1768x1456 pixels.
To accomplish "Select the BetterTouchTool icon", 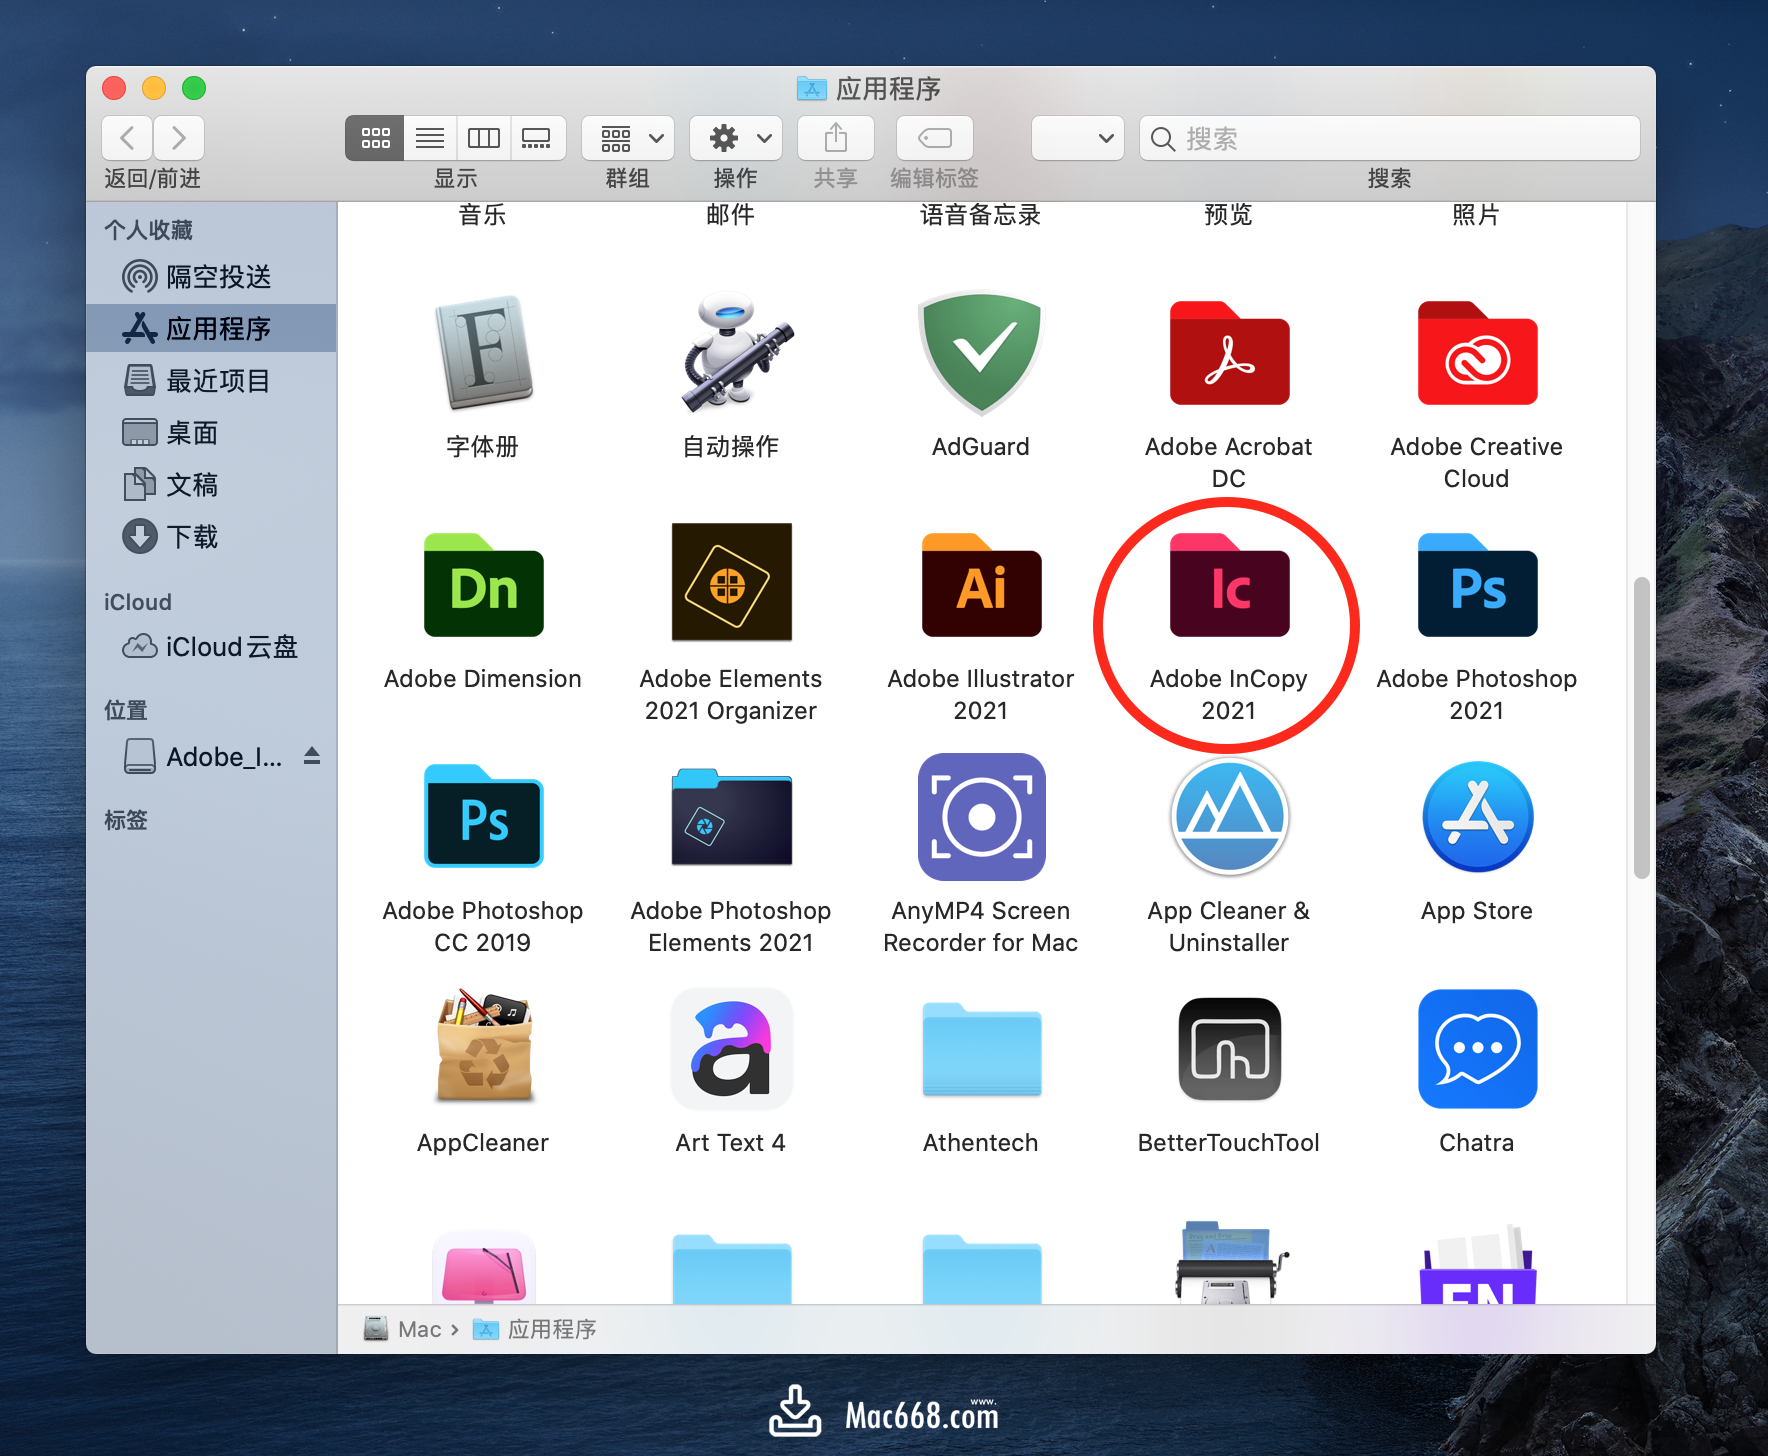I will tap(1229, 1049).
